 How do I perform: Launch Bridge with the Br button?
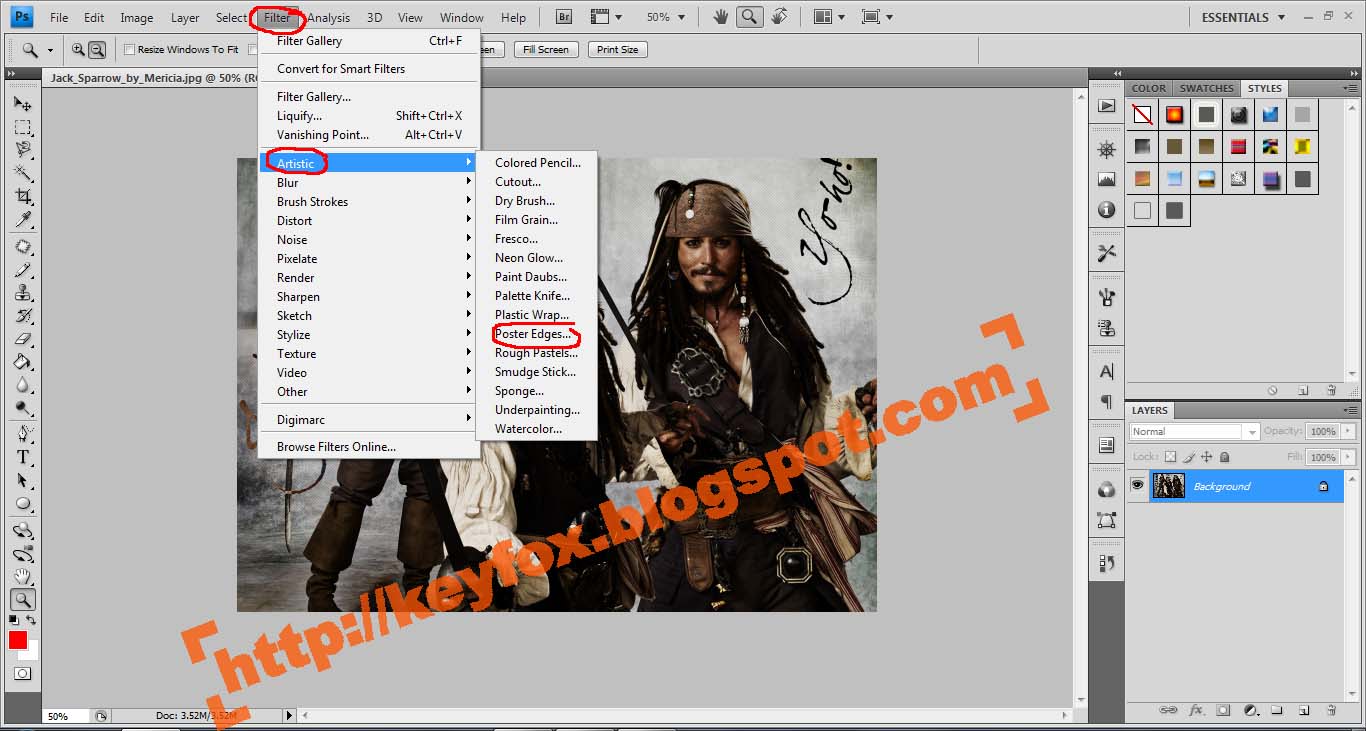click(564, 17)
